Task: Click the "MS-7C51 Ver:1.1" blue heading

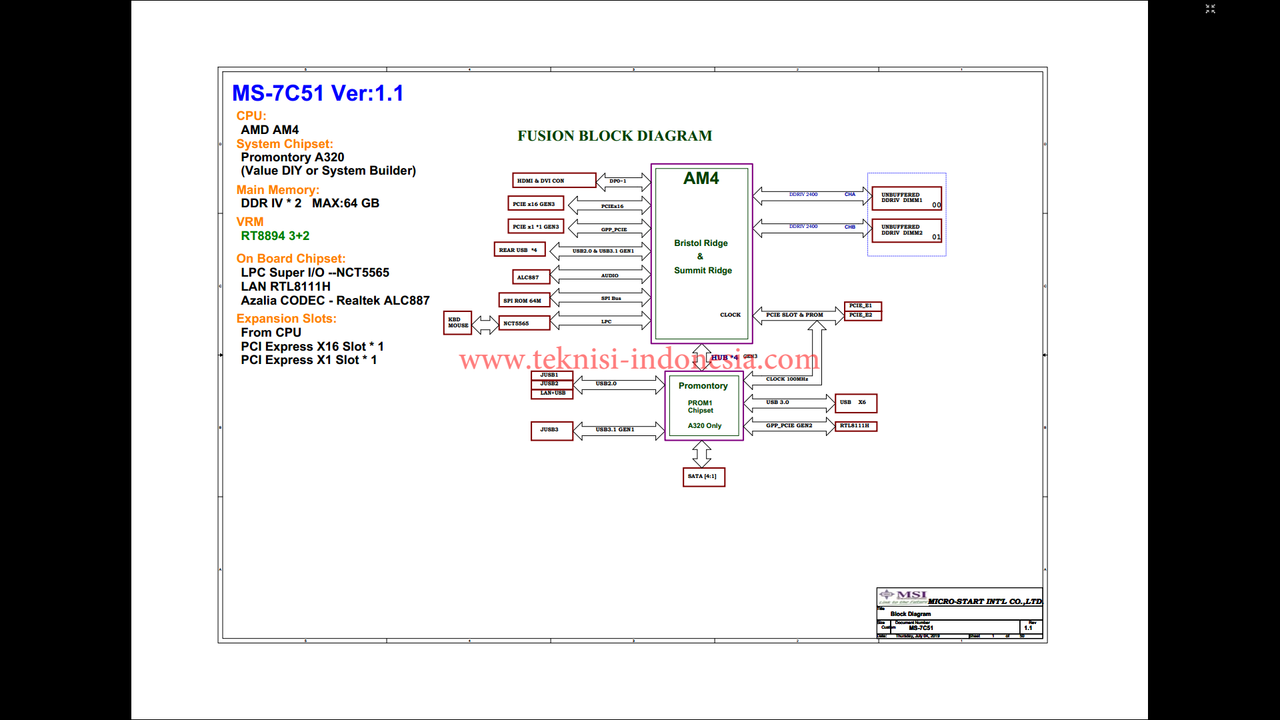Action: [x=318, y=94]
